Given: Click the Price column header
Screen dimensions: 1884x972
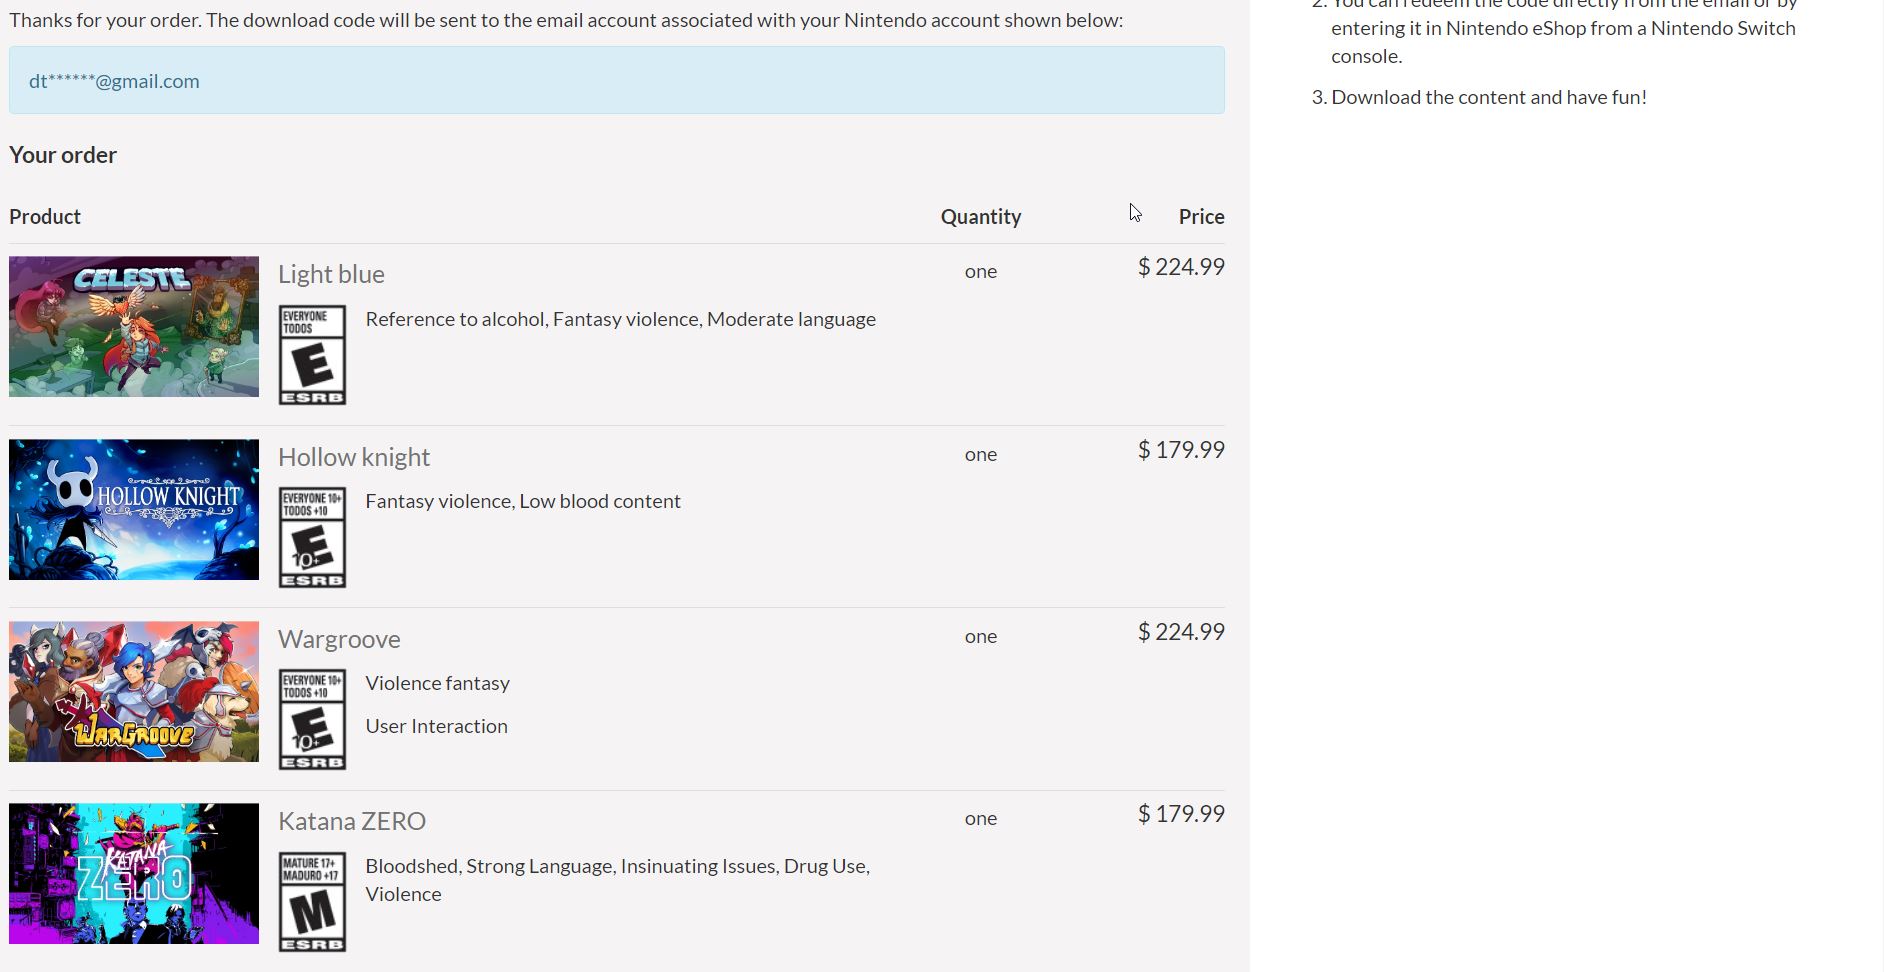Looking at the screenshot, I should click(1201, 217).
